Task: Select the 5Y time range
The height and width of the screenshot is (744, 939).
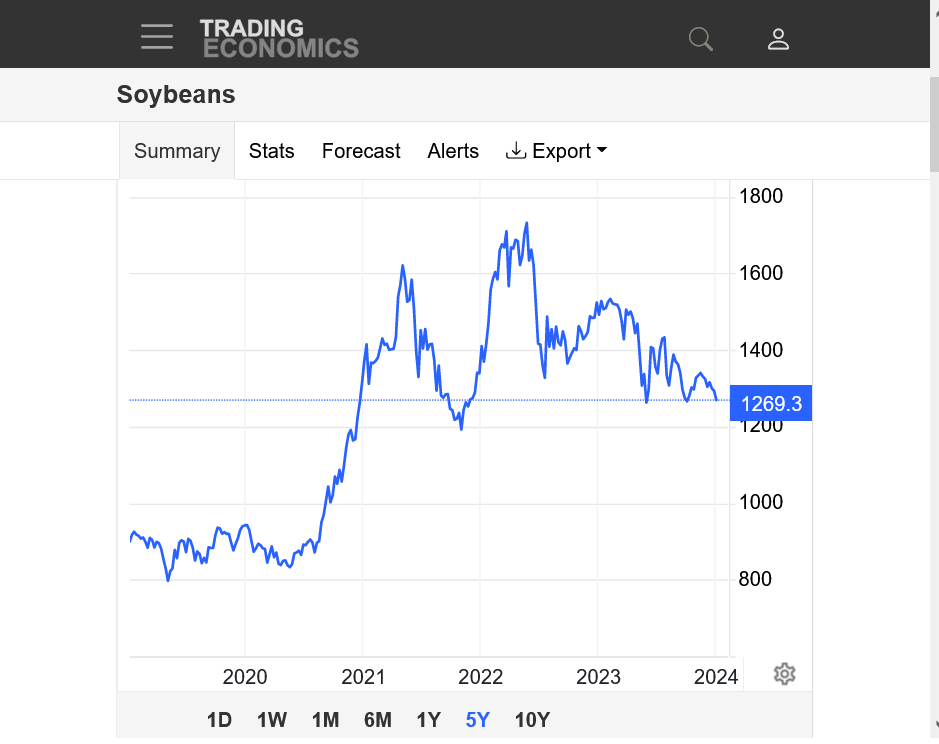Action: pyautogui.click(x=478, y=720)
